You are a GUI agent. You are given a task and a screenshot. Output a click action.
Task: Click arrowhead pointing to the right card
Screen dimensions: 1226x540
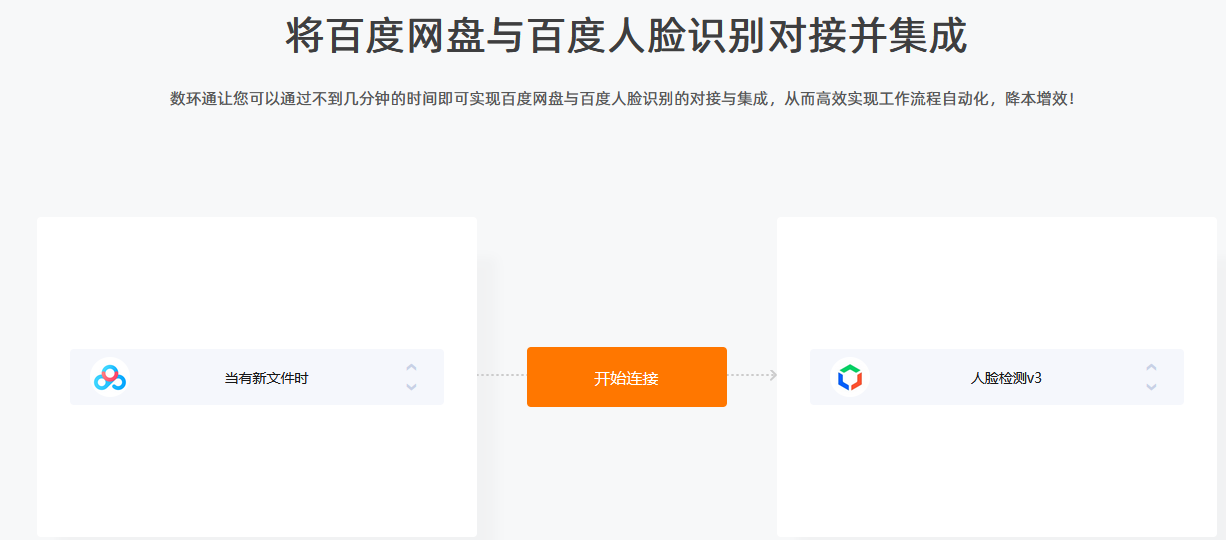click(x=772, y=375)
